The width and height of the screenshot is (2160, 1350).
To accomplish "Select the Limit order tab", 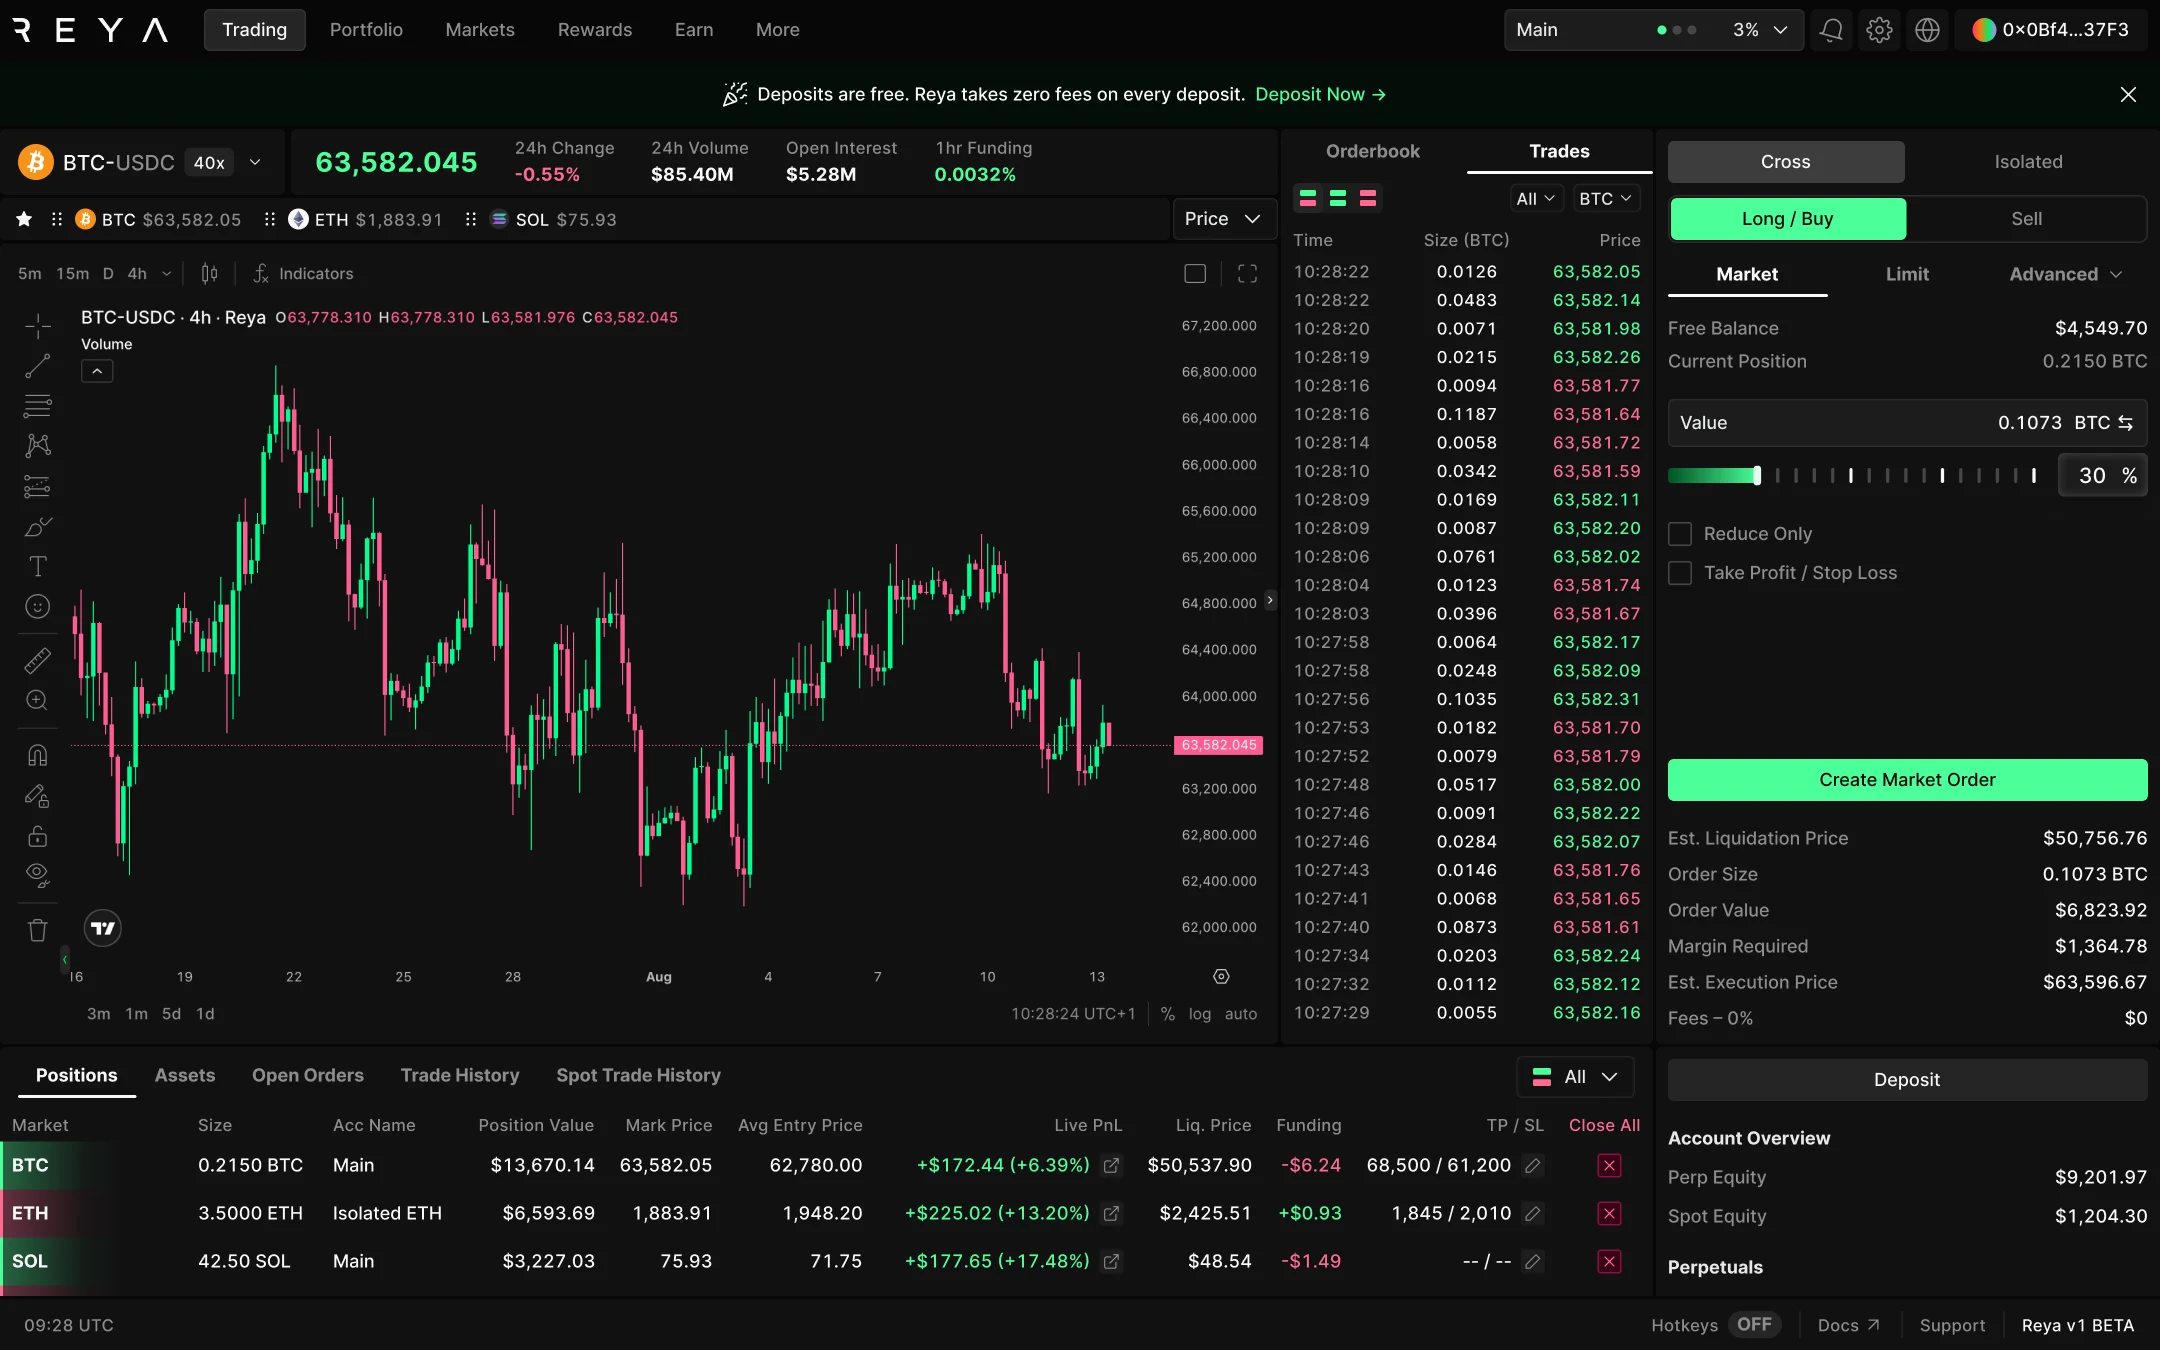I will [x=1907, y=274].
